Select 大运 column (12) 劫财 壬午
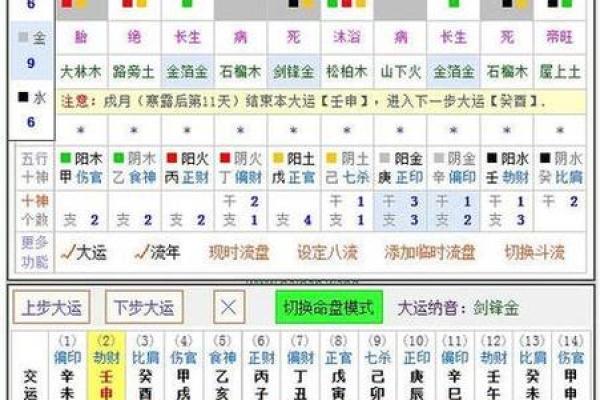Viewport: 600px width, 400px height. pyautogui.click(x=494, y=367)
